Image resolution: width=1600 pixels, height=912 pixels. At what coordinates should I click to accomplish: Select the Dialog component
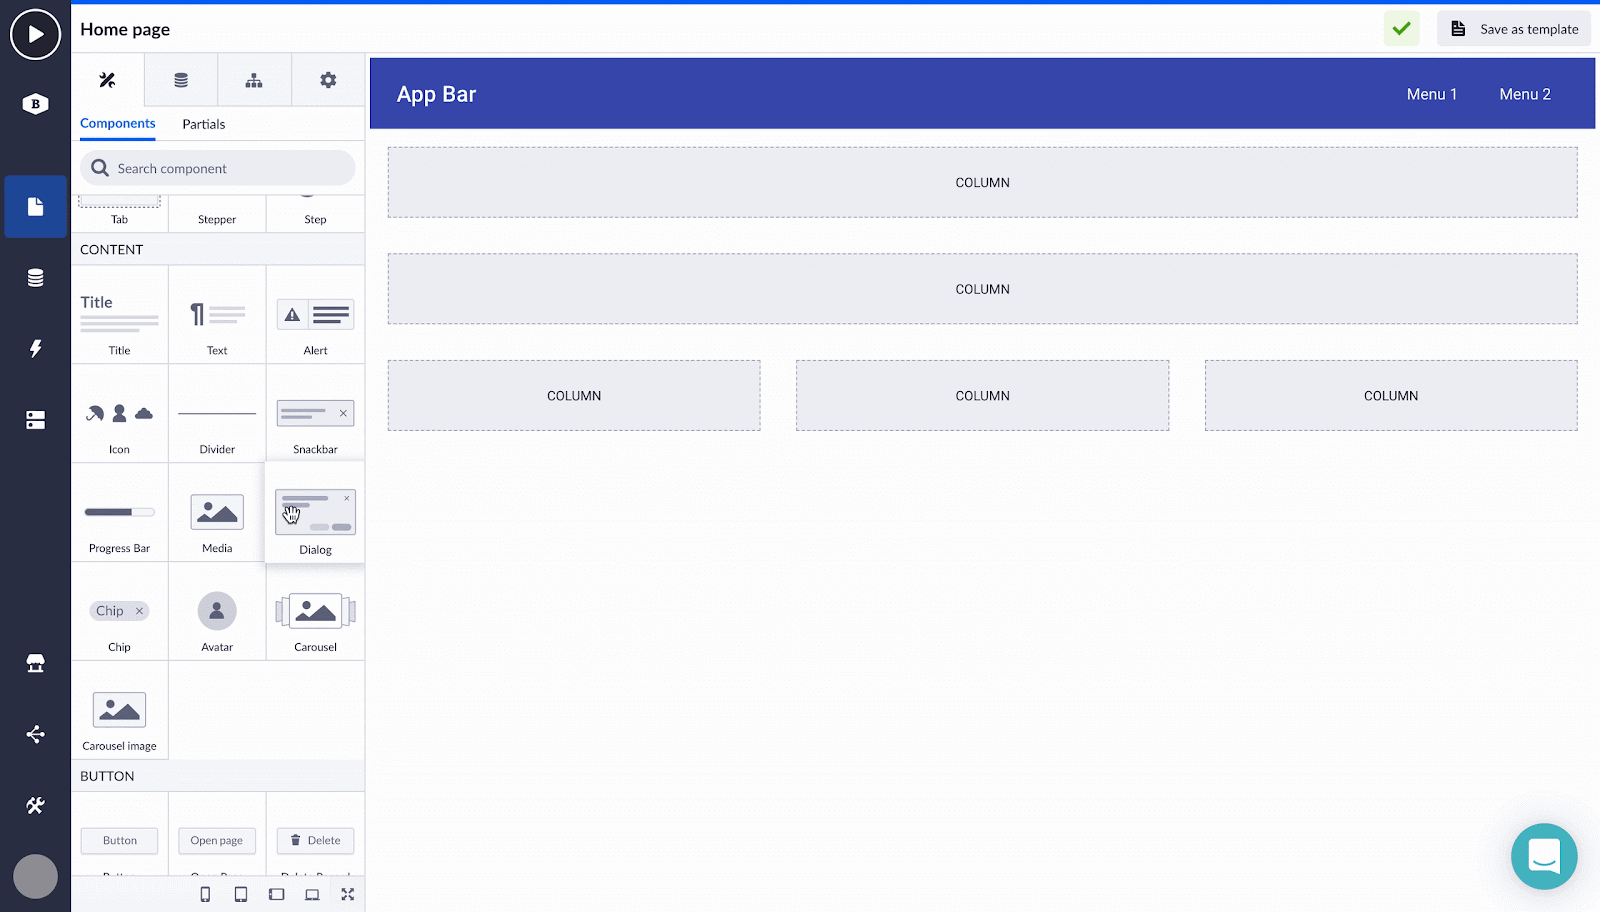coord(315,513)
